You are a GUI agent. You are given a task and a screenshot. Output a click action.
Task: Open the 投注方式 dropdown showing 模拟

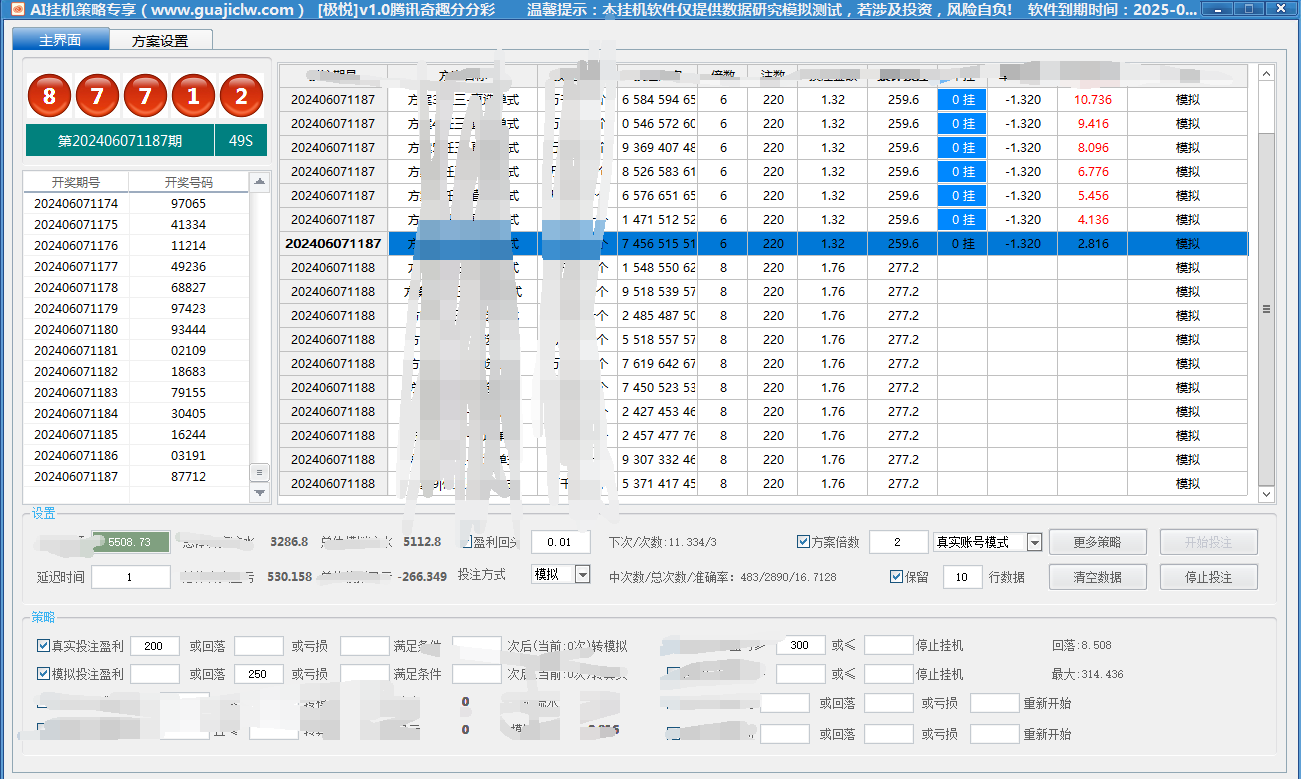[x=583, y=575]
